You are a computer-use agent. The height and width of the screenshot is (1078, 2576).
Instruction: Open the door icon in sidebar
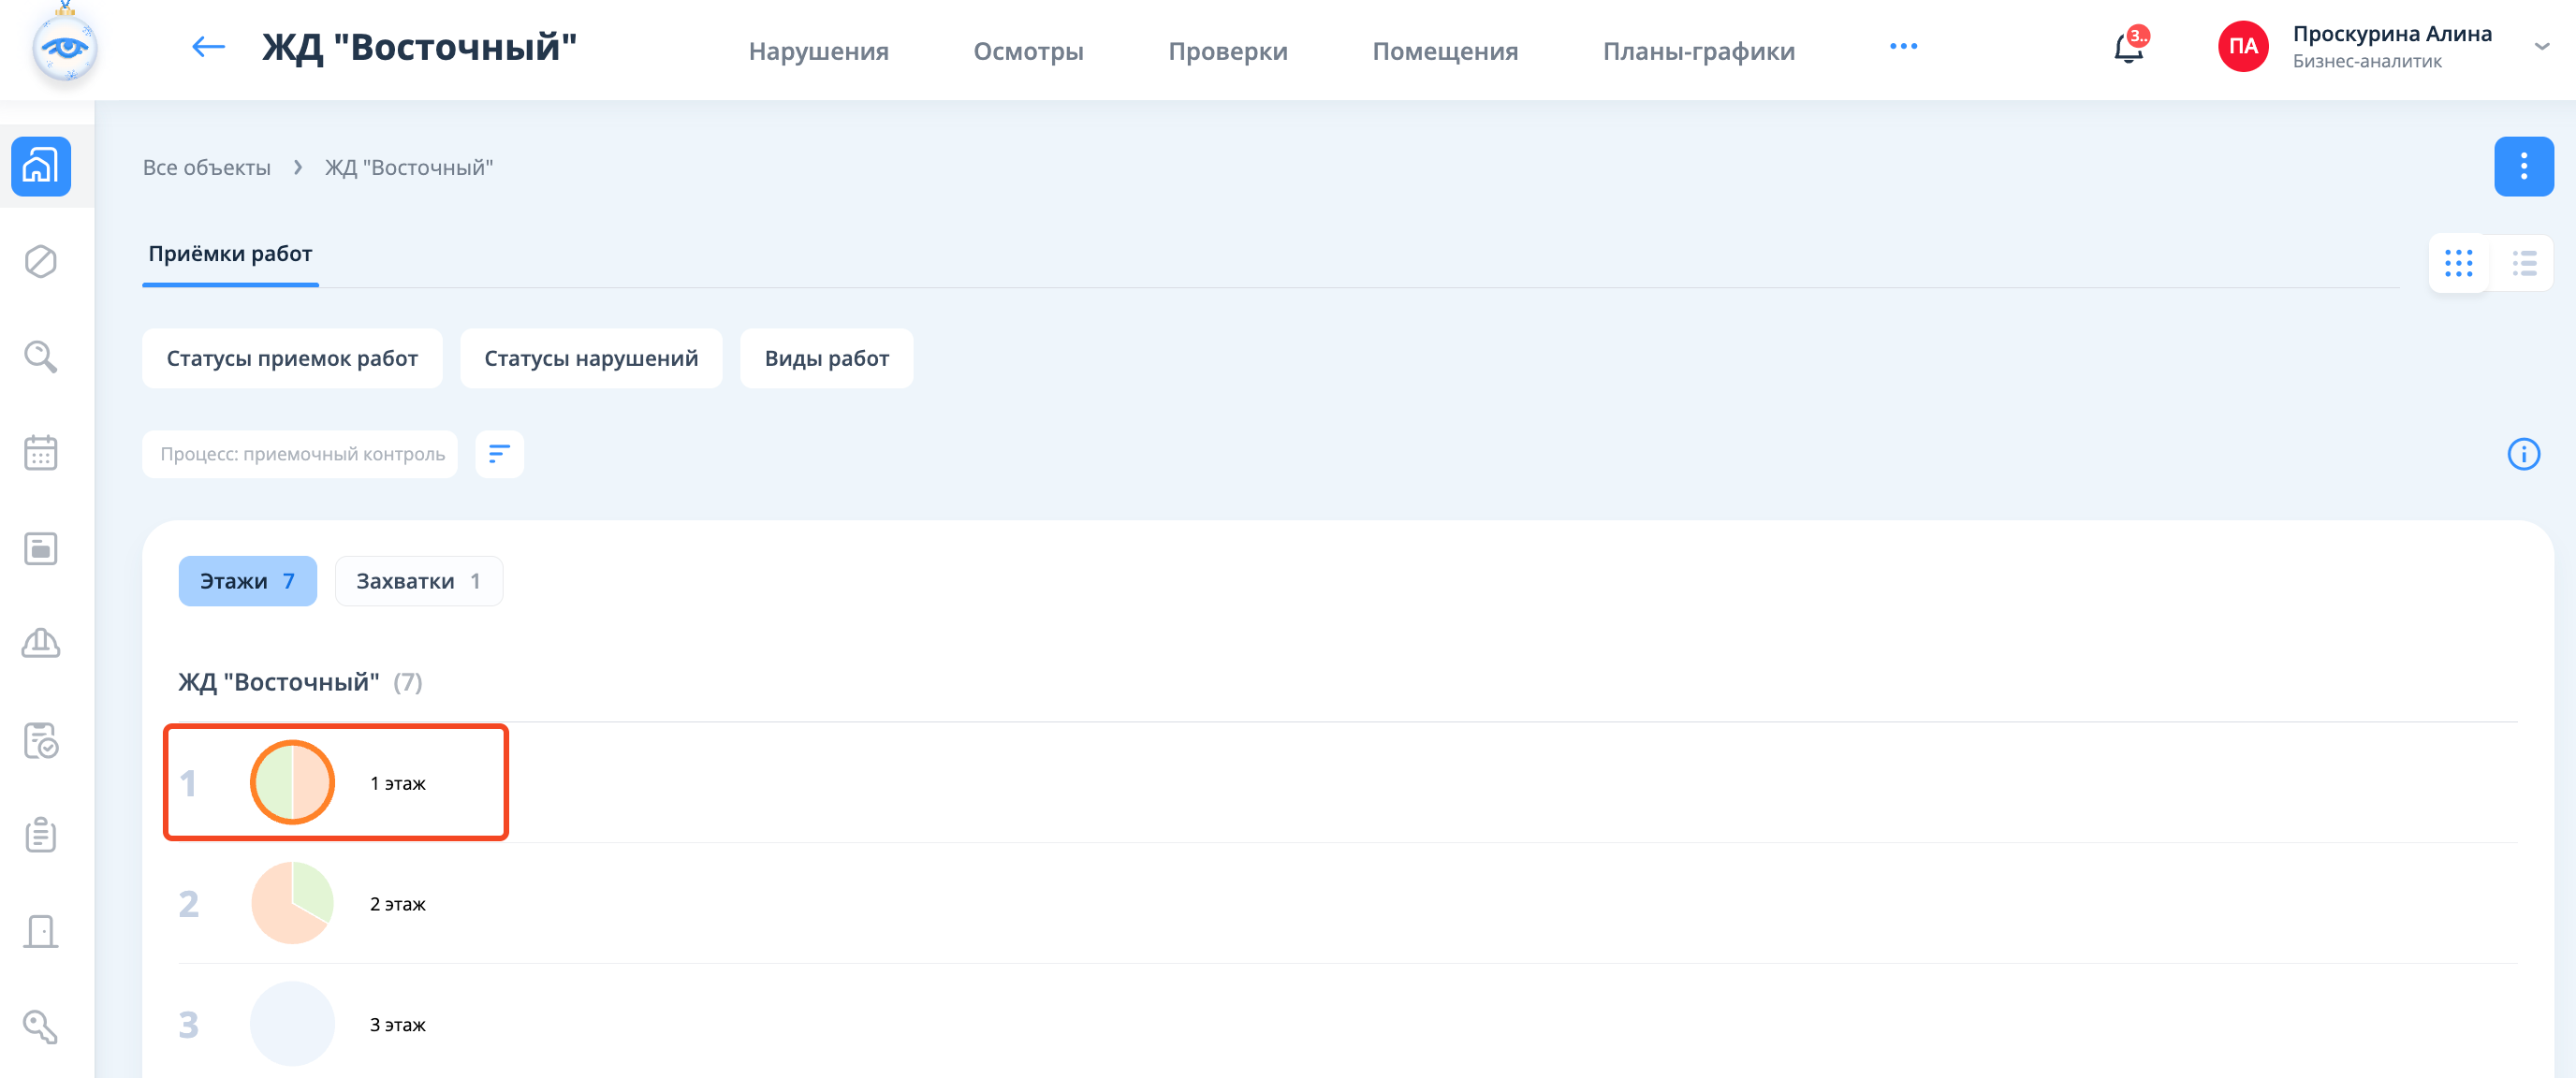point(41,931)
